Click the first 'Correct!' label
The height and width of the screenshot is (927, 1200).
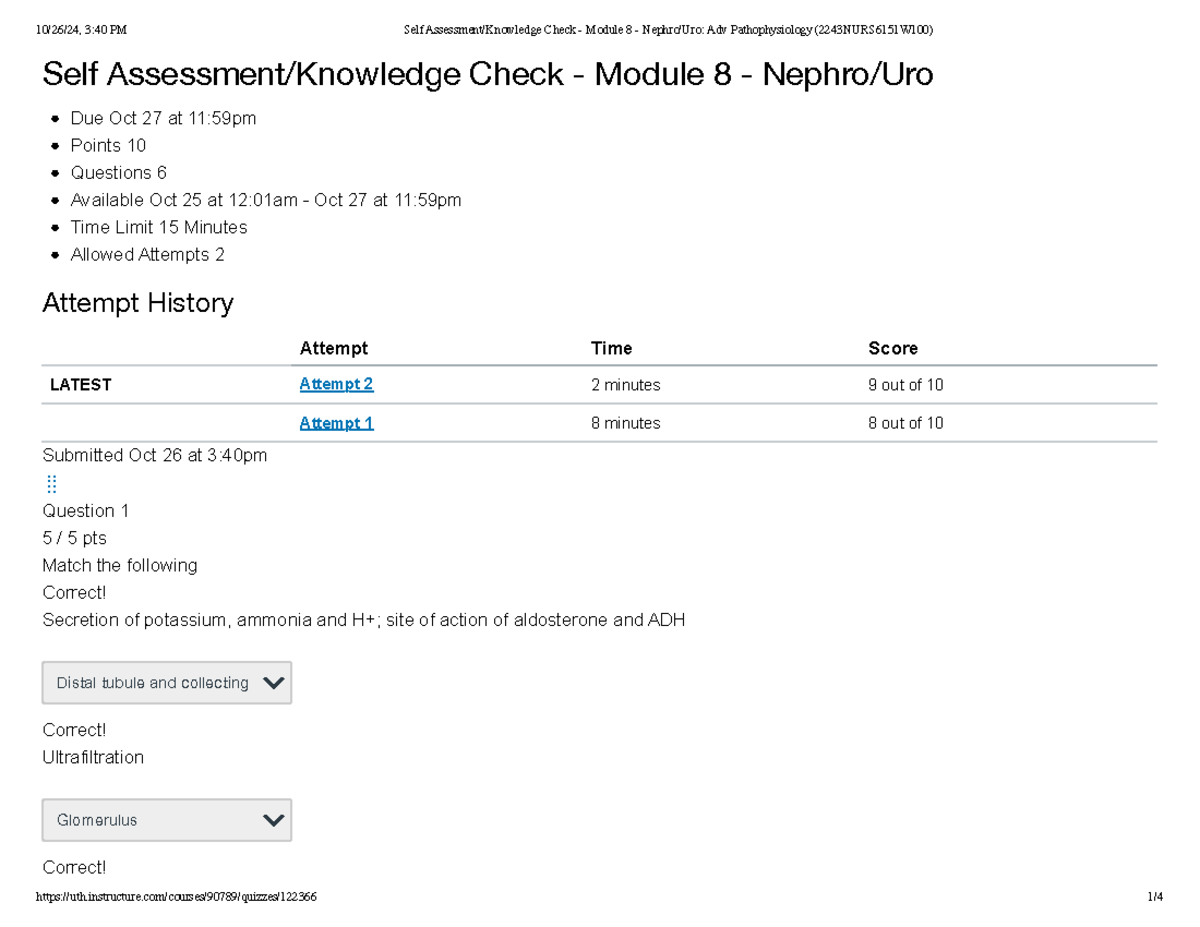pyautogui.click(x=74, y=592)
